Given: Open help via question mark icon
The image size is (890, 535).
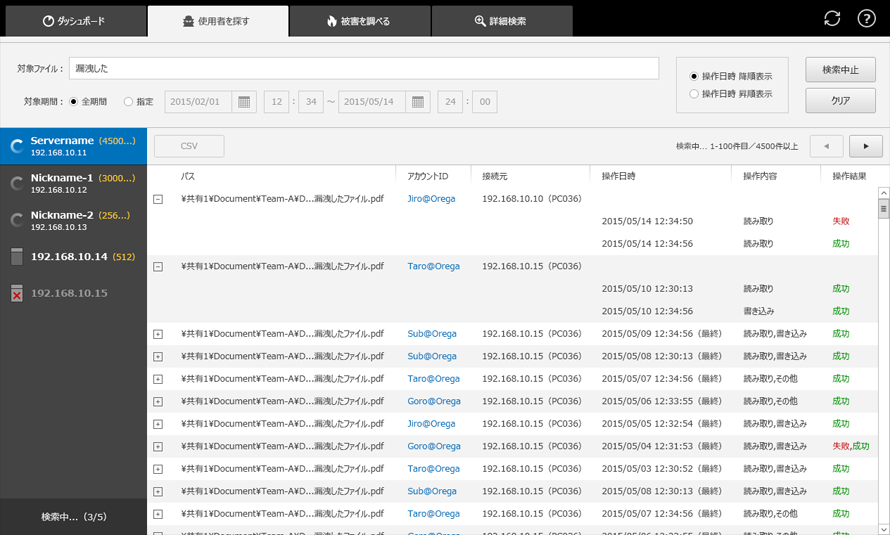Looking at the screenshot, I should pos(866,19).
